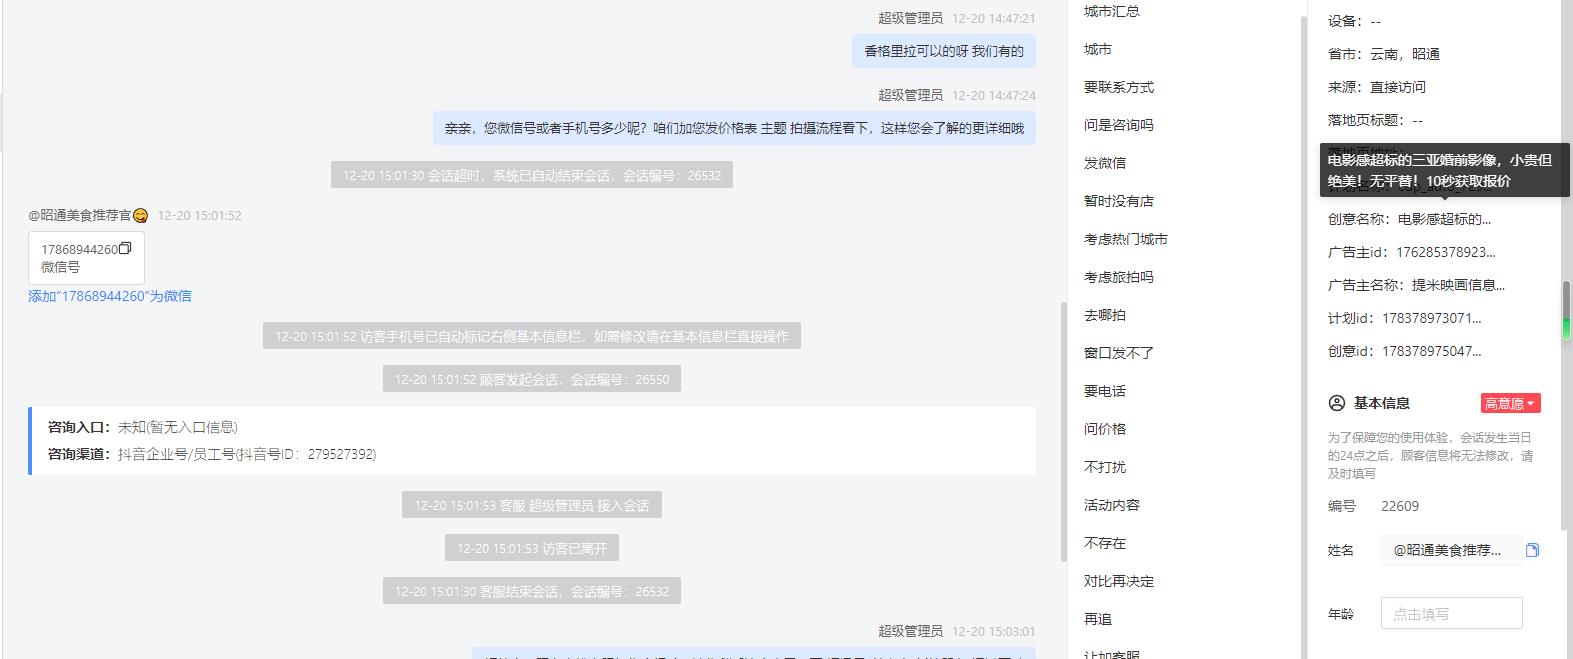Select the 考虑热门城市 quick reply
This screenshot has height=659, width=1573.
coord(1126,239)
